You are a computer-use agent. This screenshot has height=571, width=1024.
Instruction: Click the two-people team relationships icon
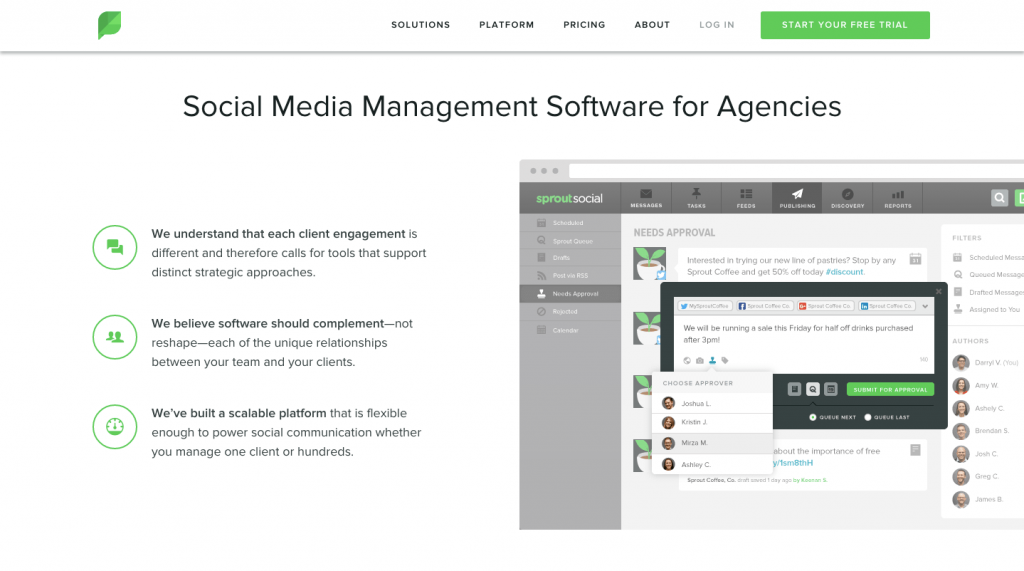(x=115, y=337)
